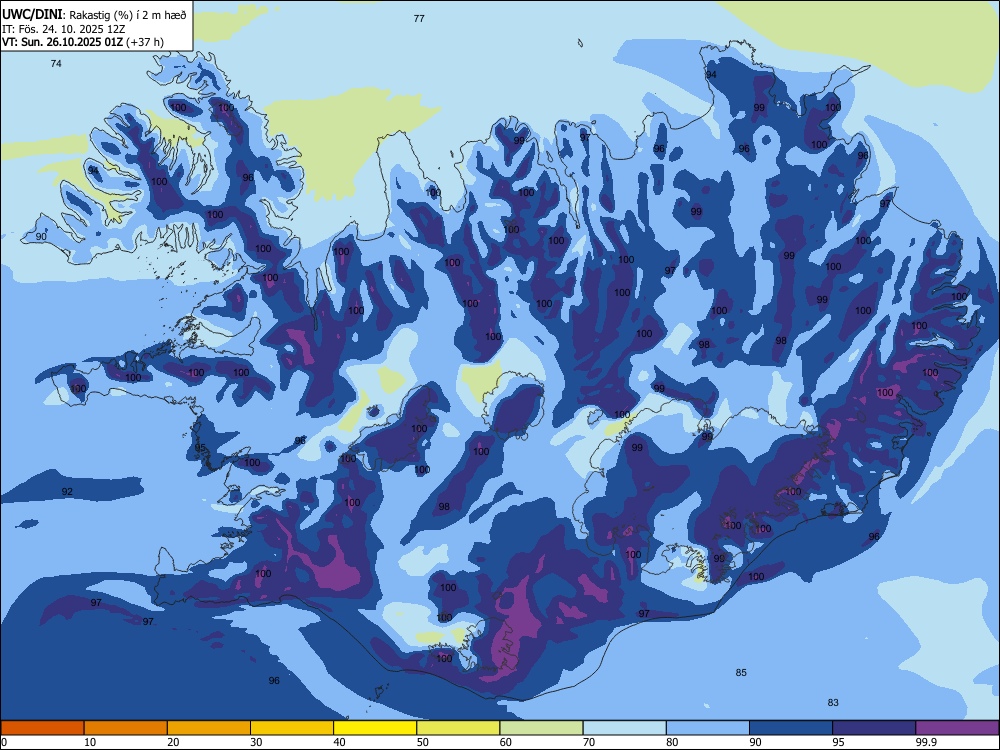The width and height of the screenshot is (1000, 750).
Task: Click the orange 10–20 legend swatch
Action: click(x=126, y=728)
